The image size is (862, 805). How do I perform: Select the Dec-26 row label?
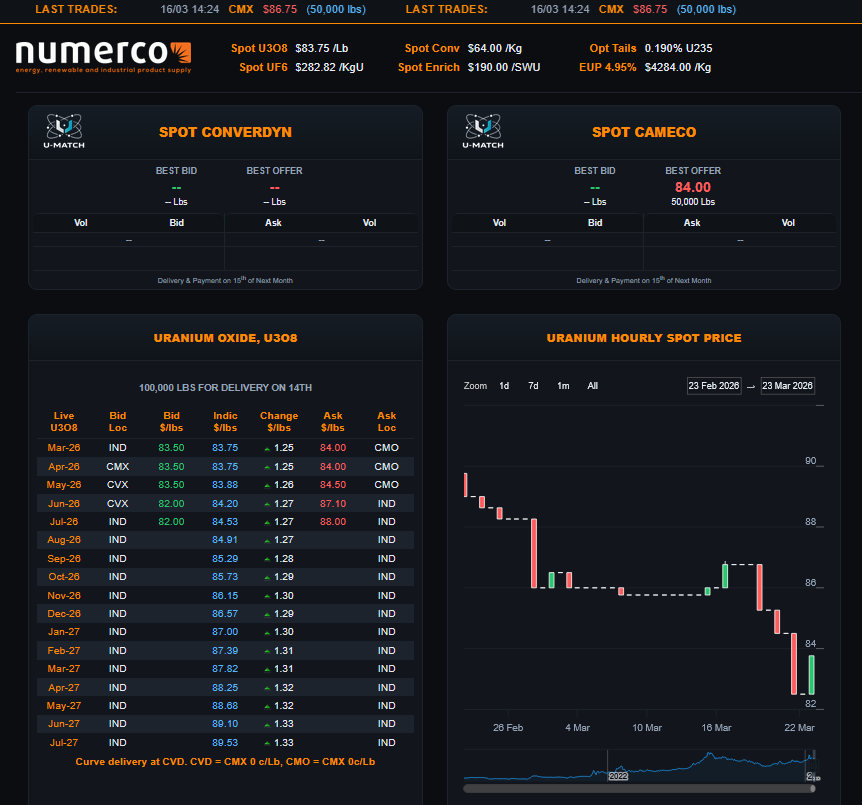tap(64, 613)
